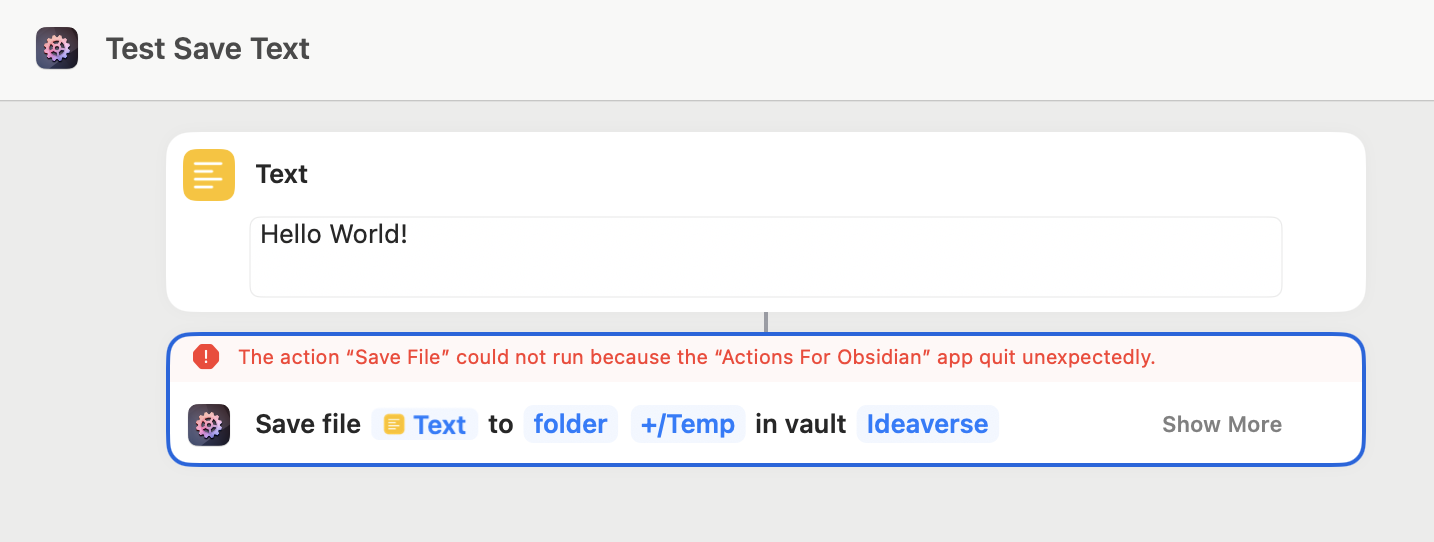Click the yellow Text action icon
The width and height of the screenshot is (1434, 542).
209,175
